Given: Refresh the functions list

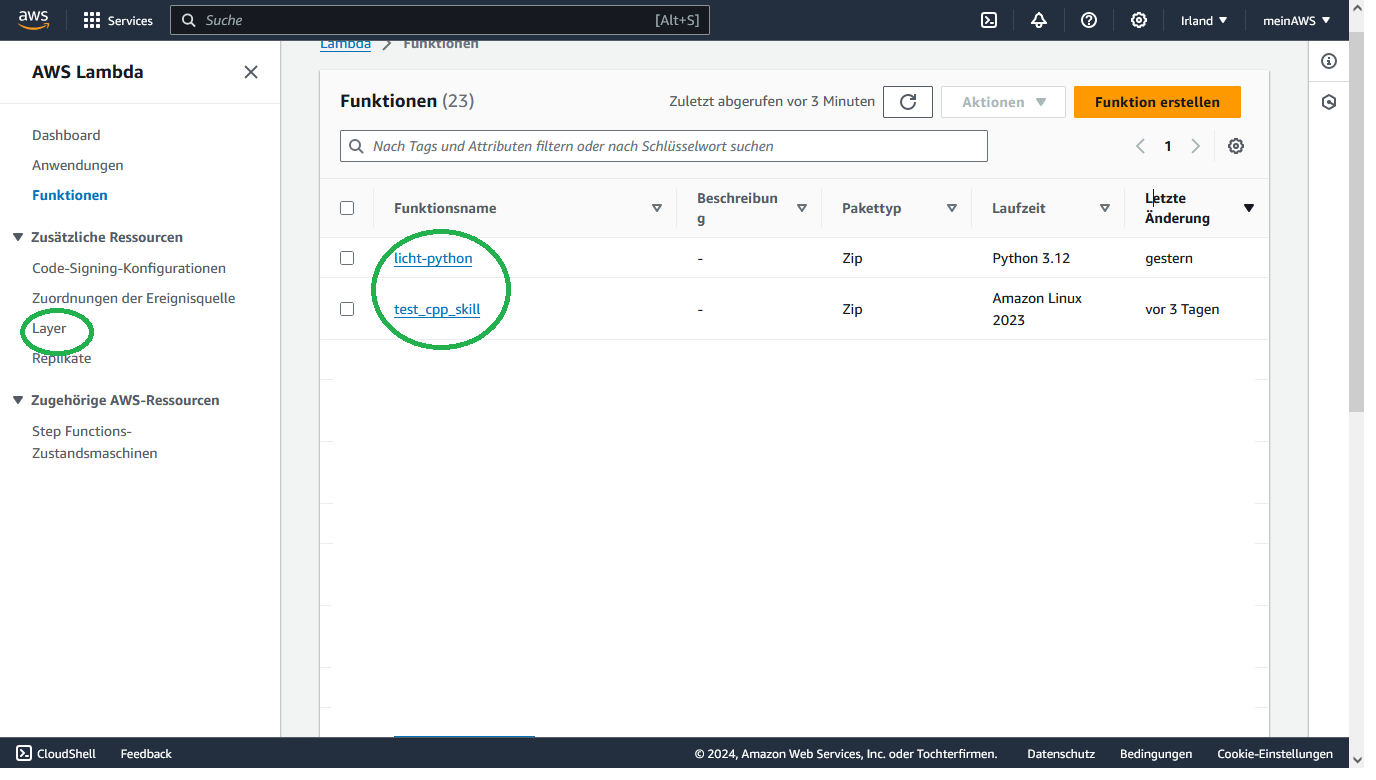Looking at the screenshot, I should coord(908,102).
